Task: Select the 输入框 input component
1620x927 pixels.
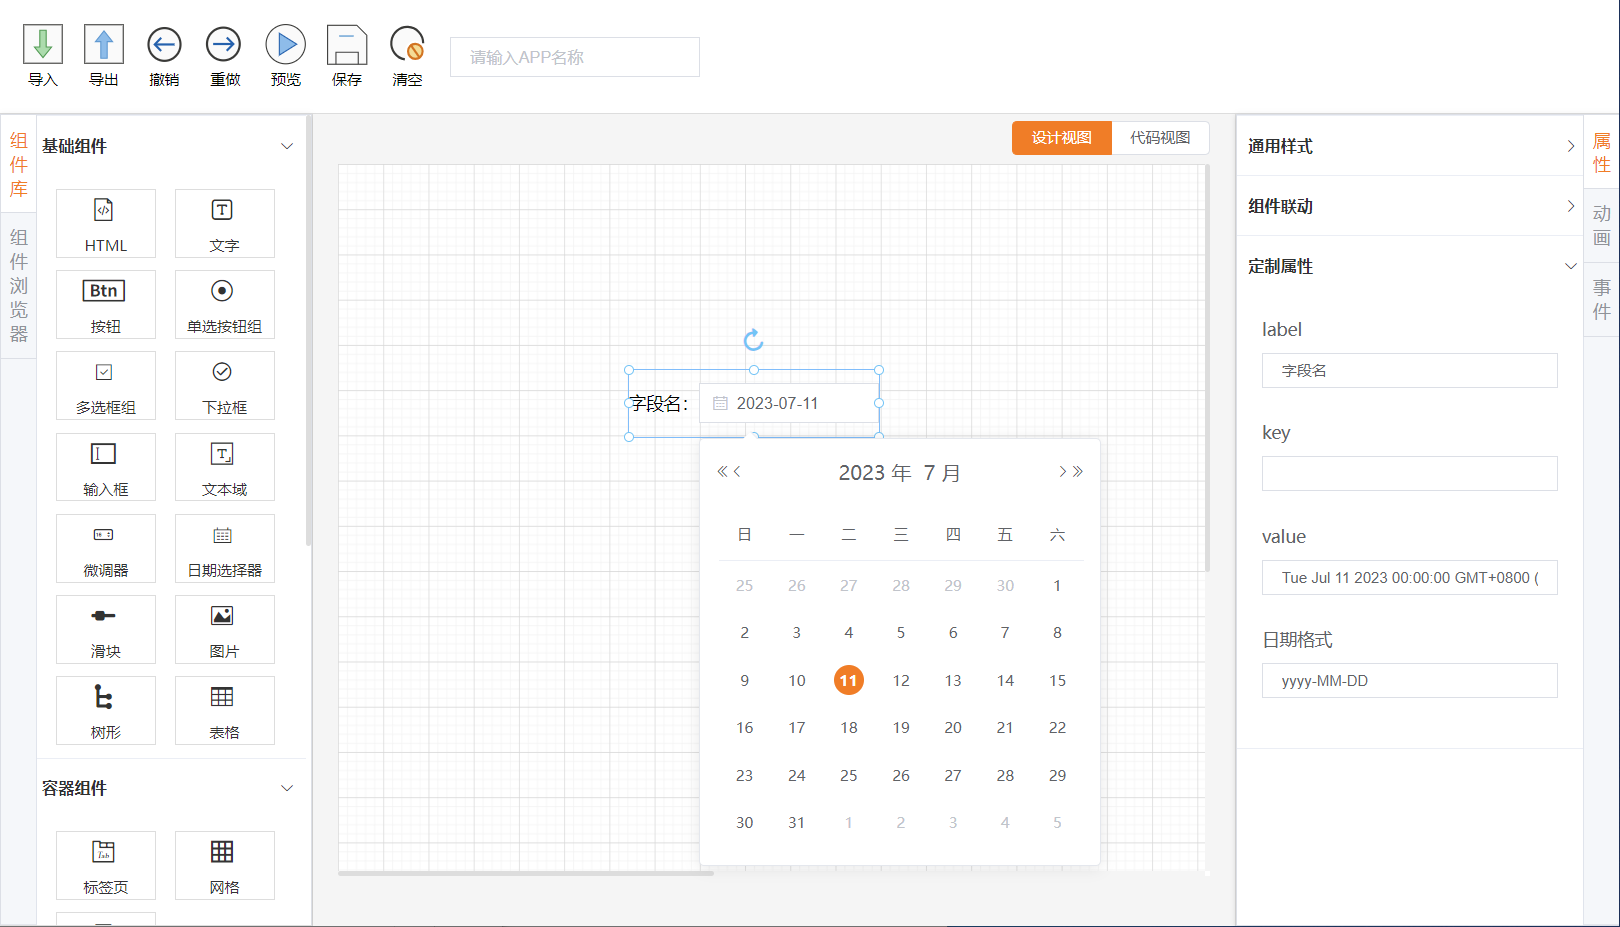Action: [x=106, y=467]
